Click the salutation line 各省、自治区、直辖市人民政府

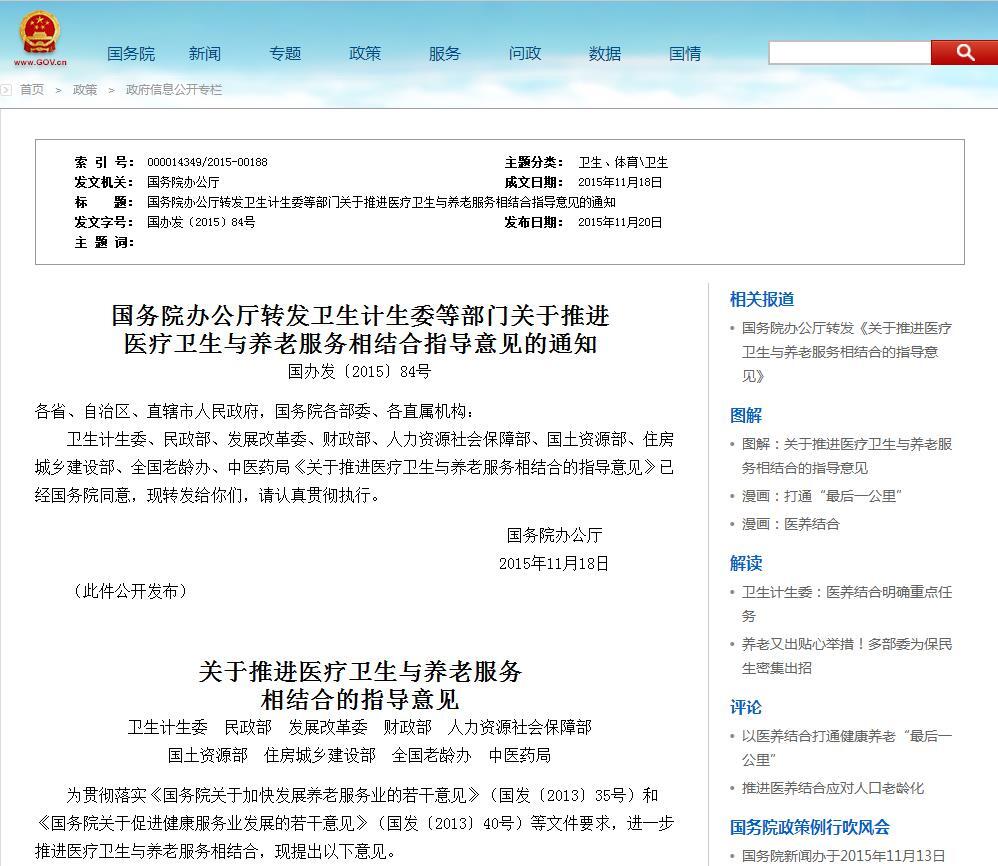pyautogui.click(x=254, y=411)
